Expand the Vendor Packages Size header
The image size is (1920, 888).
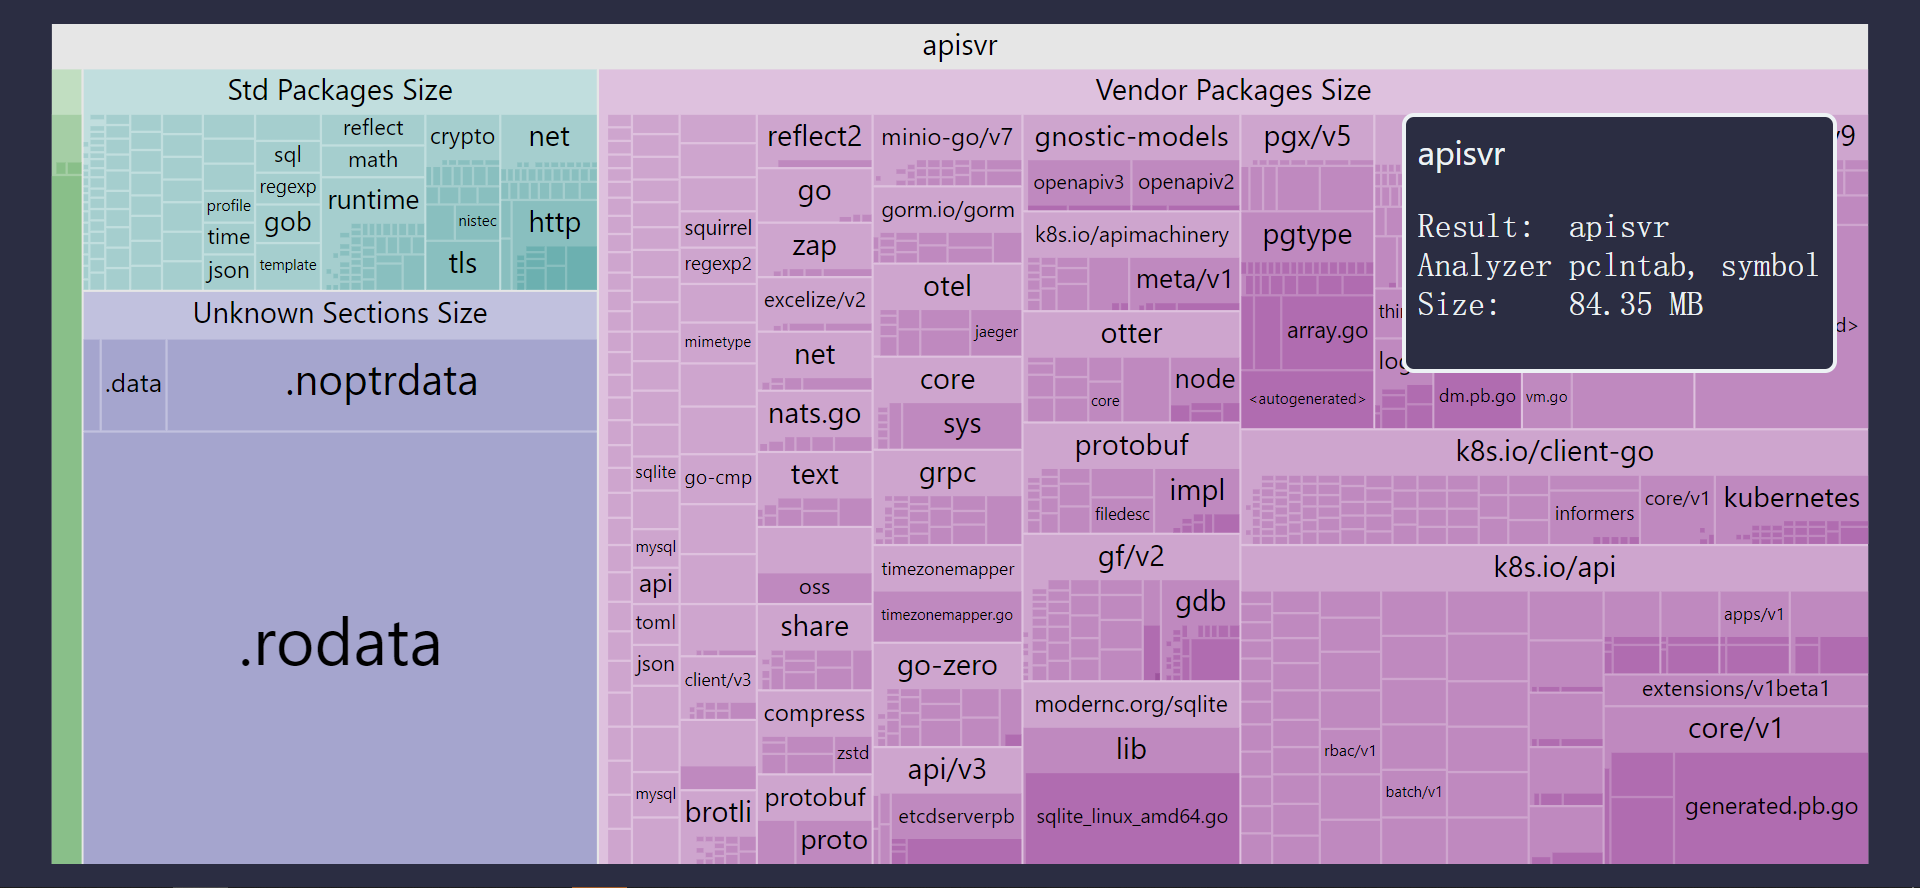click(x=1232, y=91)
